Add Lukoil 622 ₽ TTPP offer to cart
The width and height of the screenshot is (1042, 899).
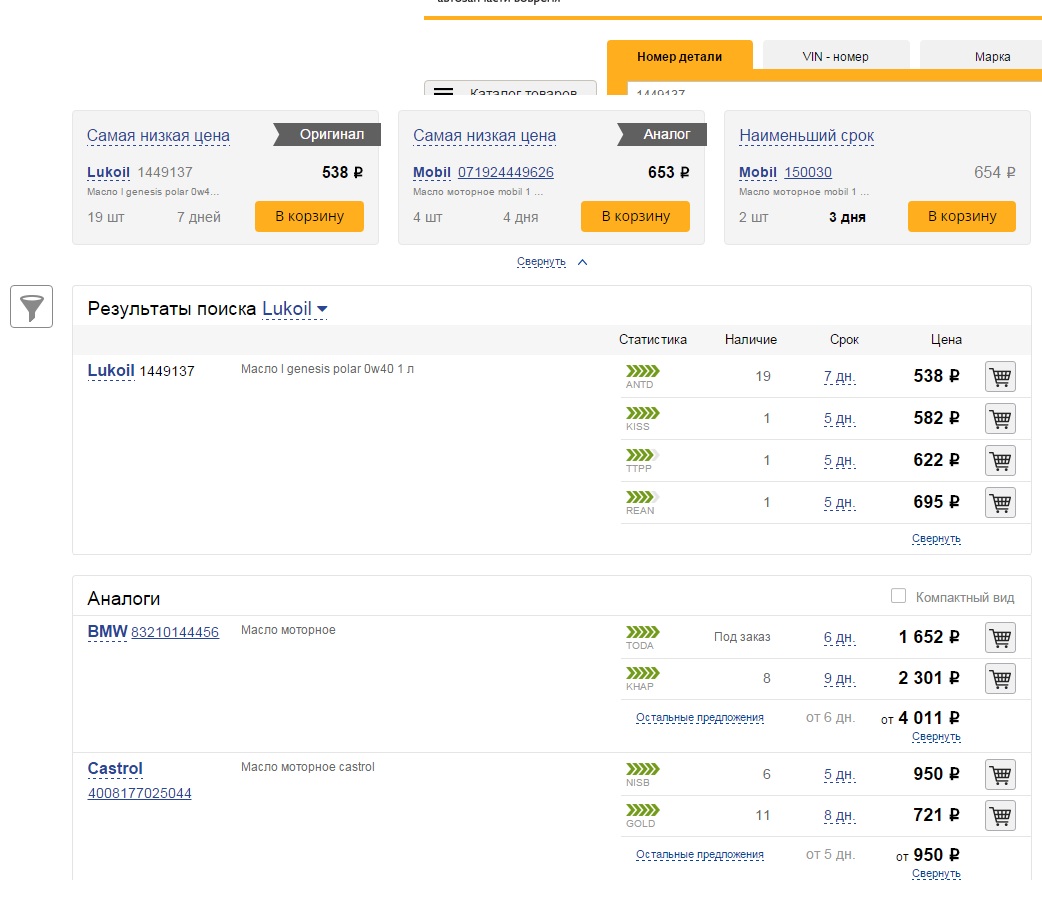pyautogui.click(x=1000, y=460)
